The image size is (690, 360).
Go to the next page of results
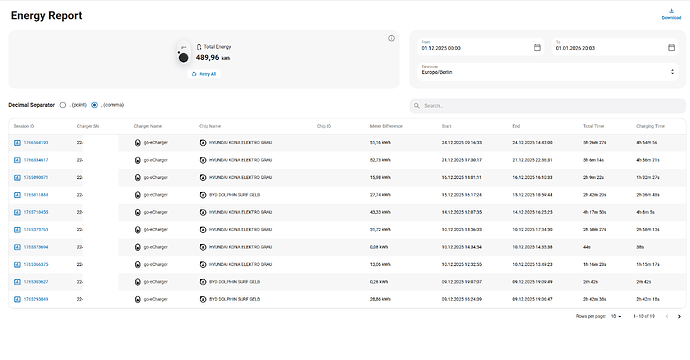(679, 316)
